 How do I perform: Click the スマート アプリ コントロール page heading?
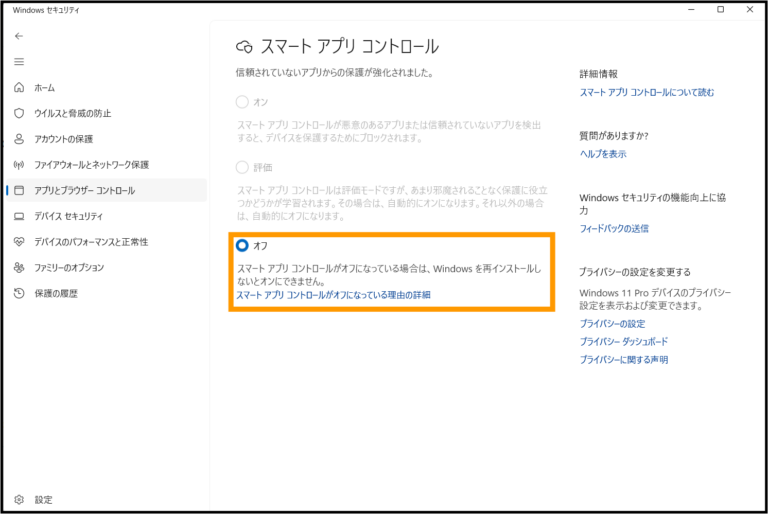(x=350, y=47)
